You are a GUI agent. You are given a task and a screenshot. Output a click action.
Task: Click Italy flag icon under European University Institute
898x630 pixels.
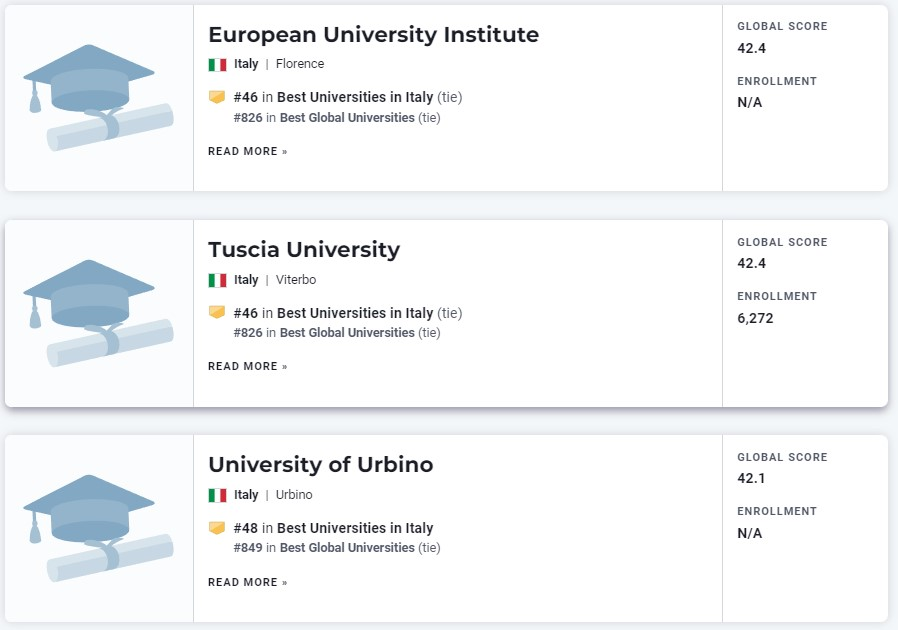(217, 65)
